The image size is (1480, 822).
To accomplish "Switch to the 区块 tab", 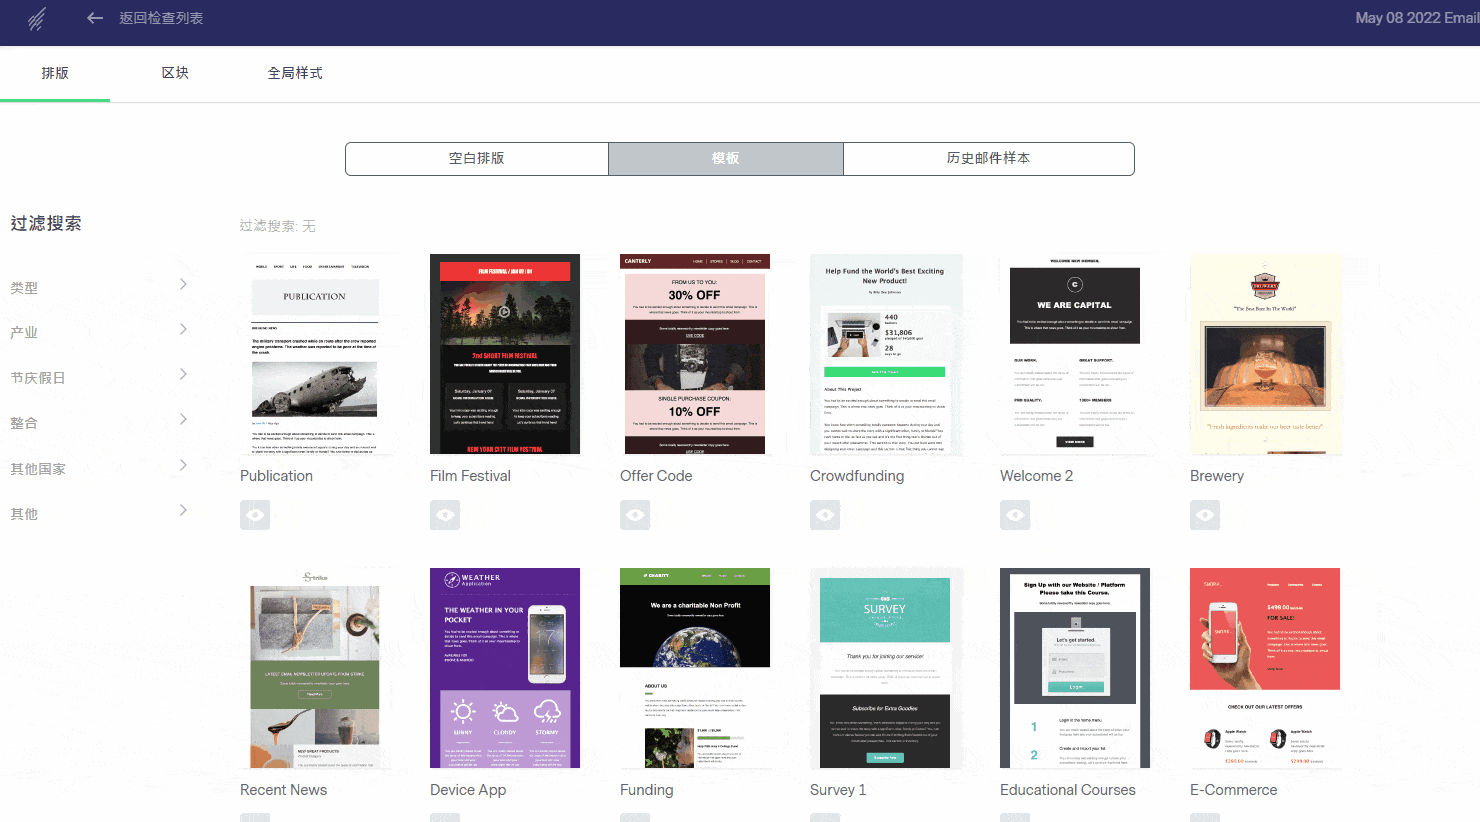I will click(x=175, y=73).
